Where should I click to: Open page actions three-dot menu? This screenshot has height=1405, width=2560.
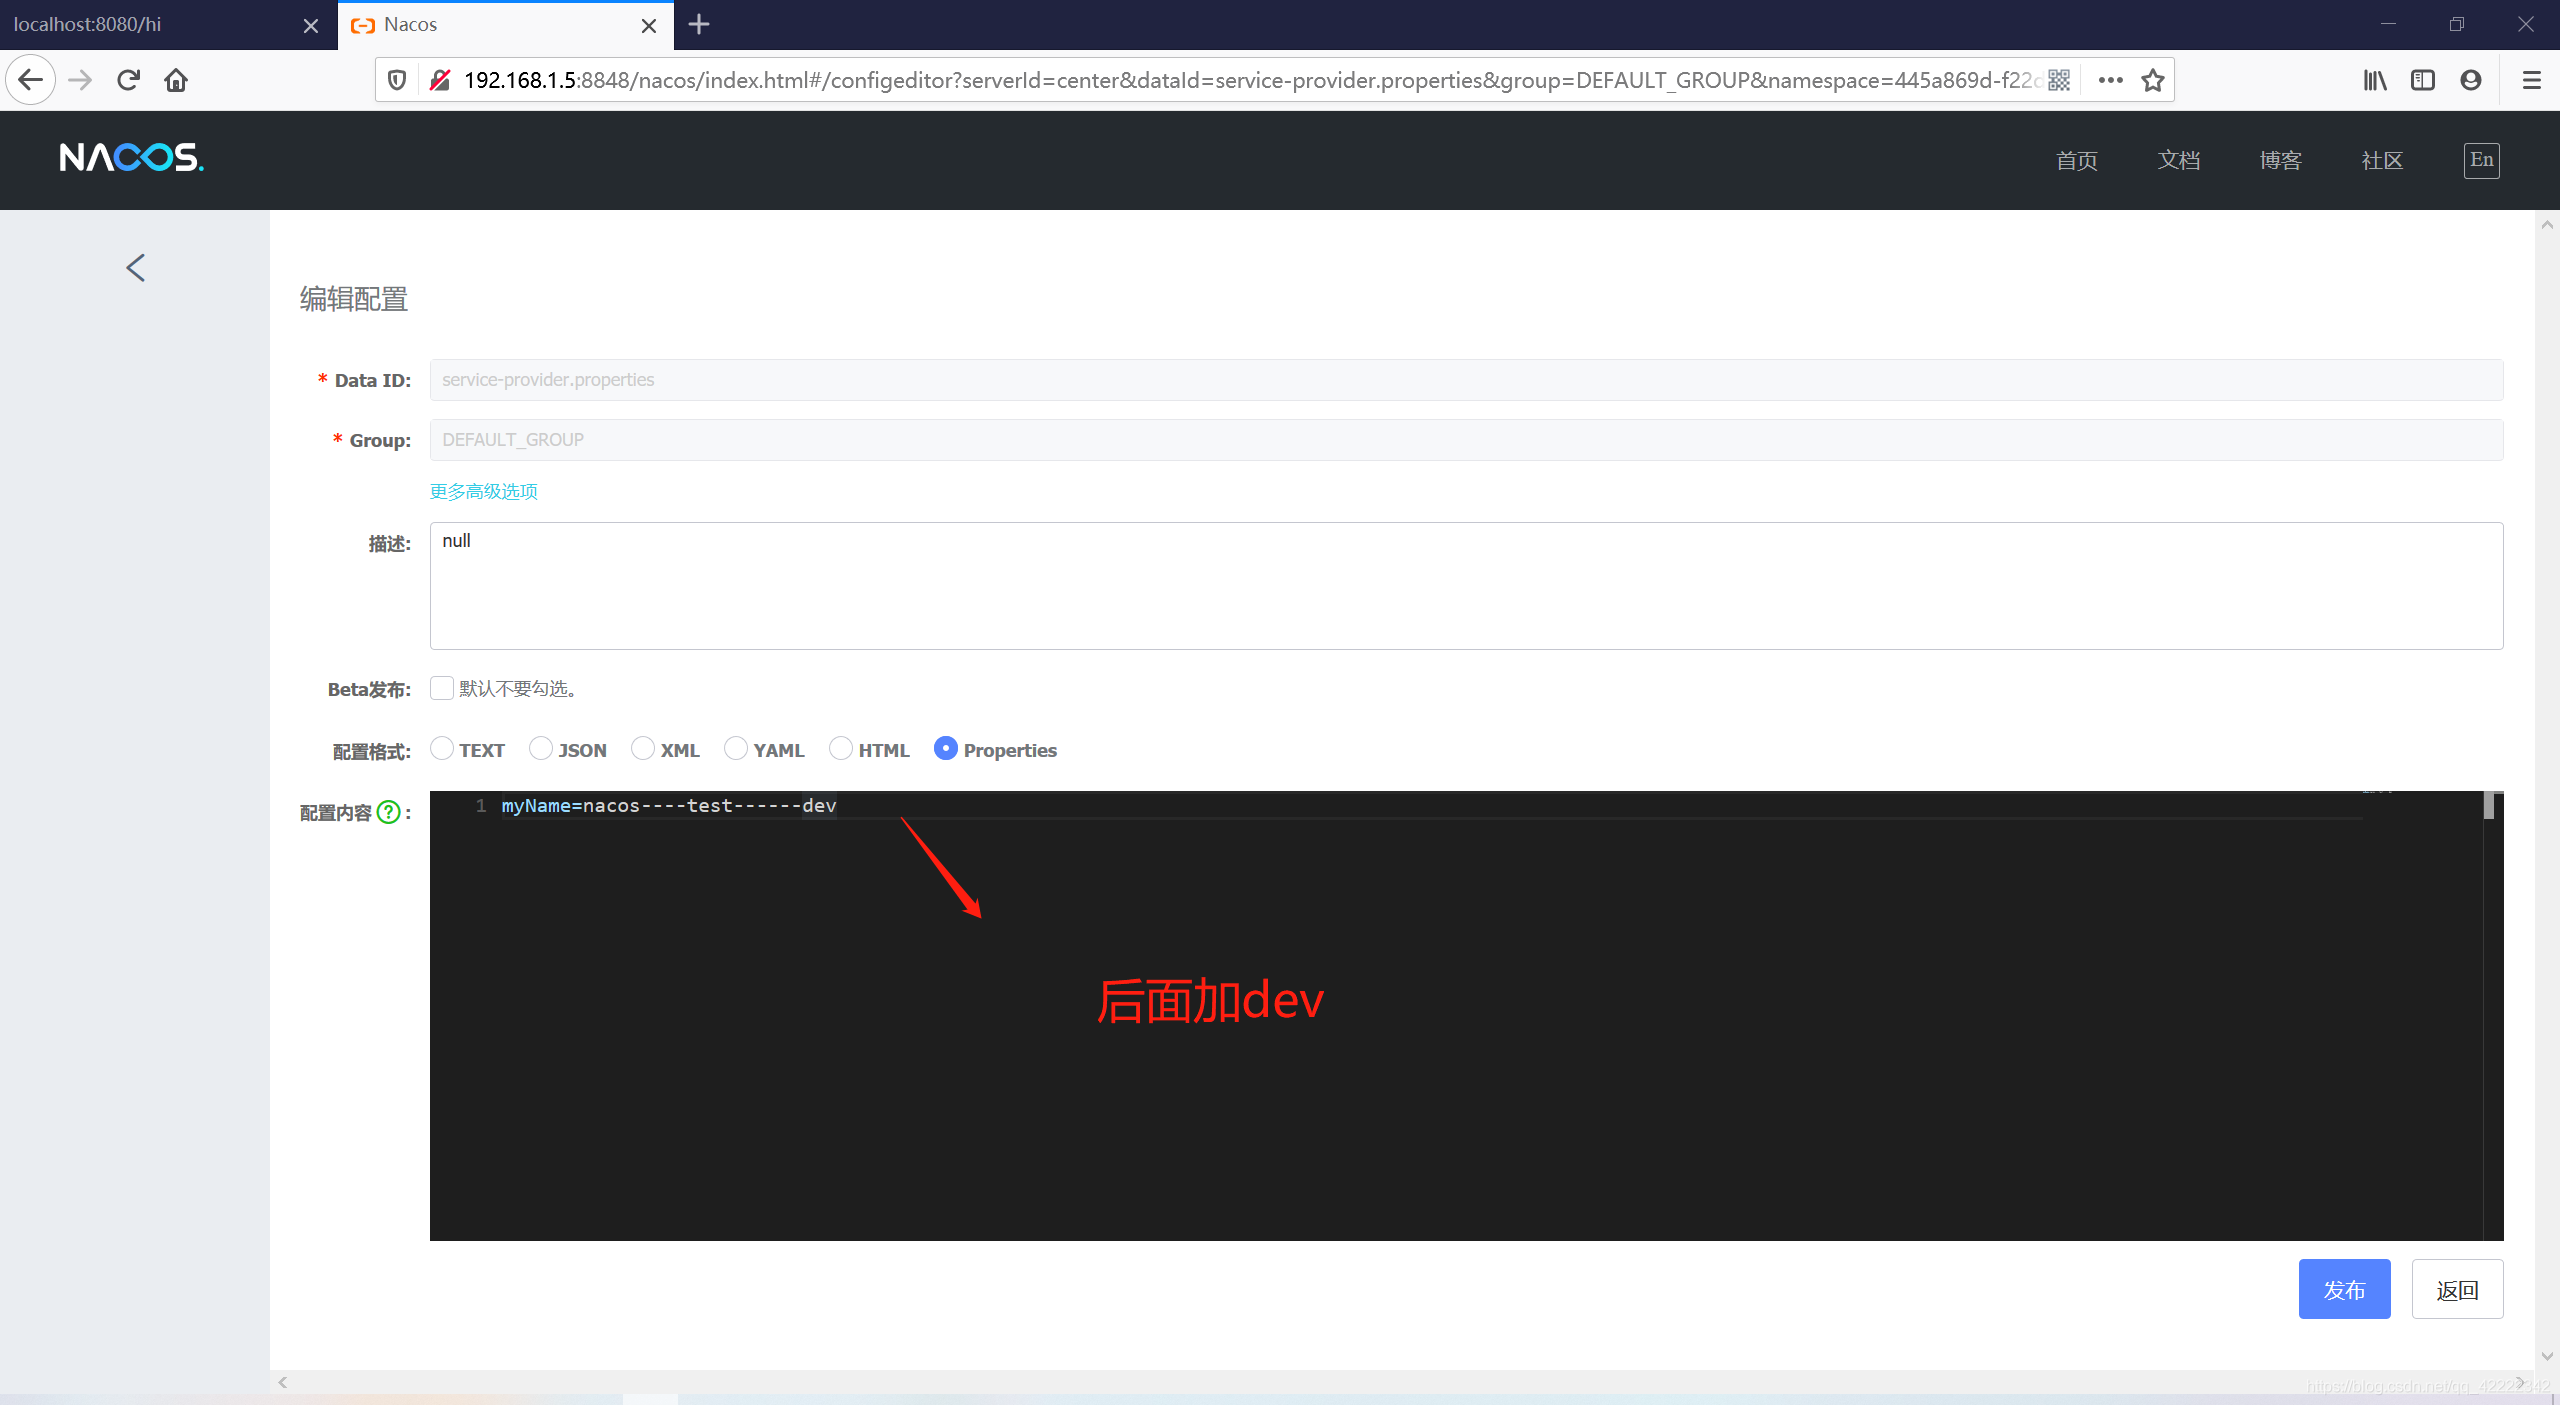tap(2111, 80)
